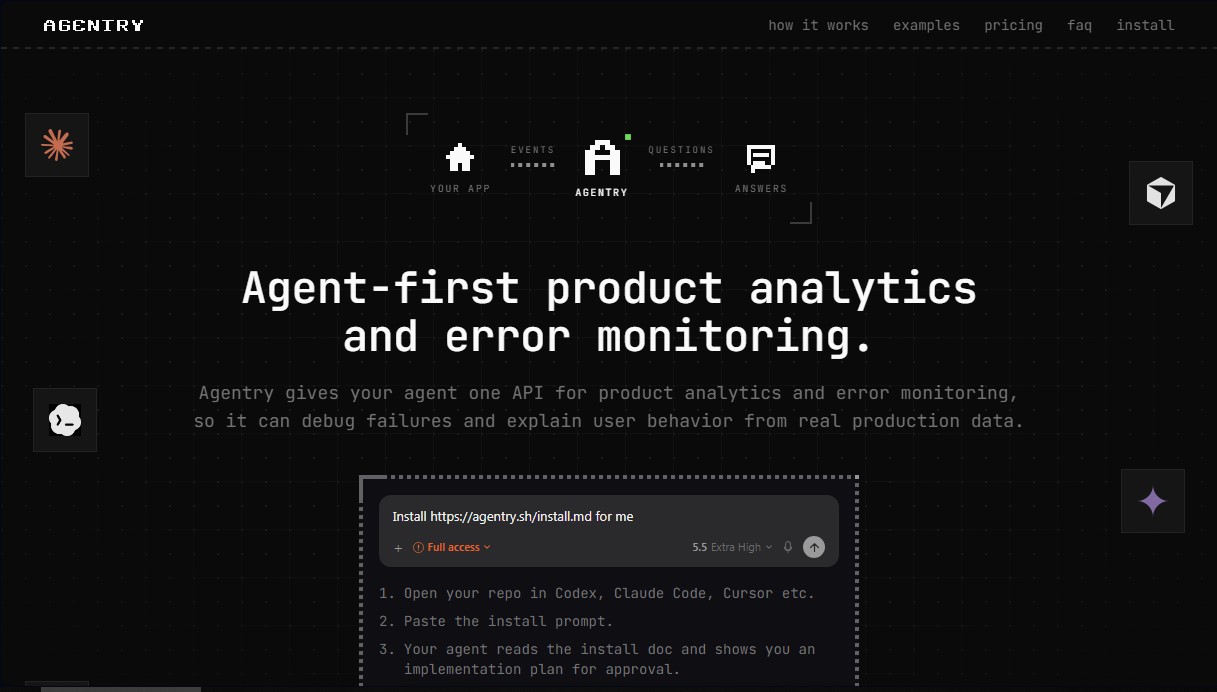Click the 3D cube icon tile
1217x692 pixels.
1161,193
